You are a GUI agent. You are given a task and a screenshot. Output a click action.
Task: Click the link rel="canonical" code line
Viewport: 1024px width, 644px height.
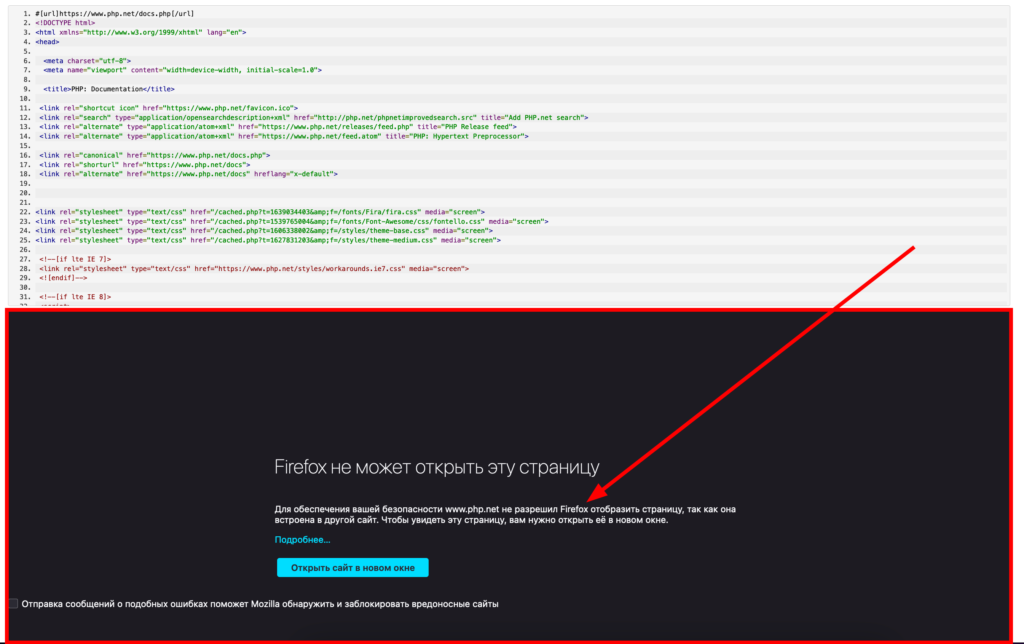coord(155,155)
